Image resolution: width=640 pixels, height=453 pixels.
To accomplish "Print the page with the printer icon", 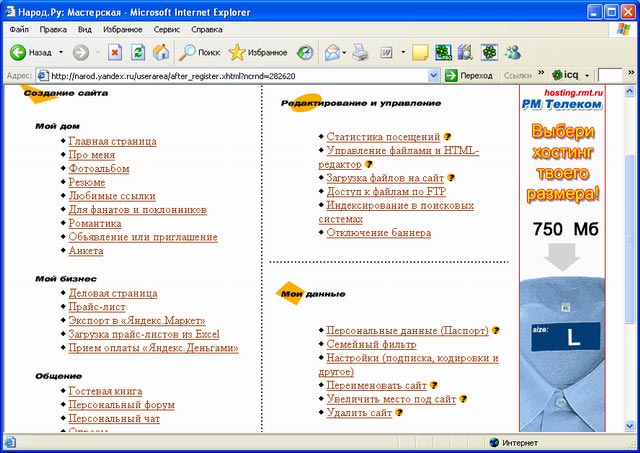I will (360, 53).
